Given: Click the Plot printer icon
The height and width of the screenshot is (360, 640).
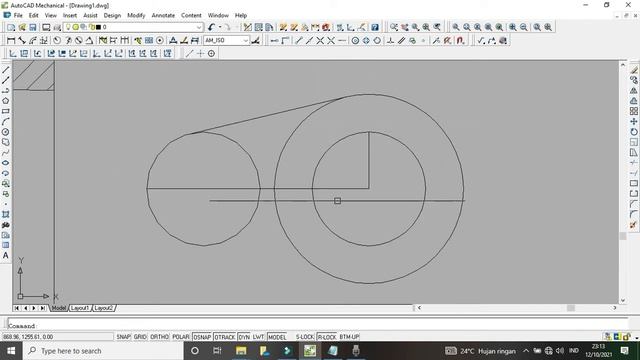Looking at the screenshot, I should (46, 27).
